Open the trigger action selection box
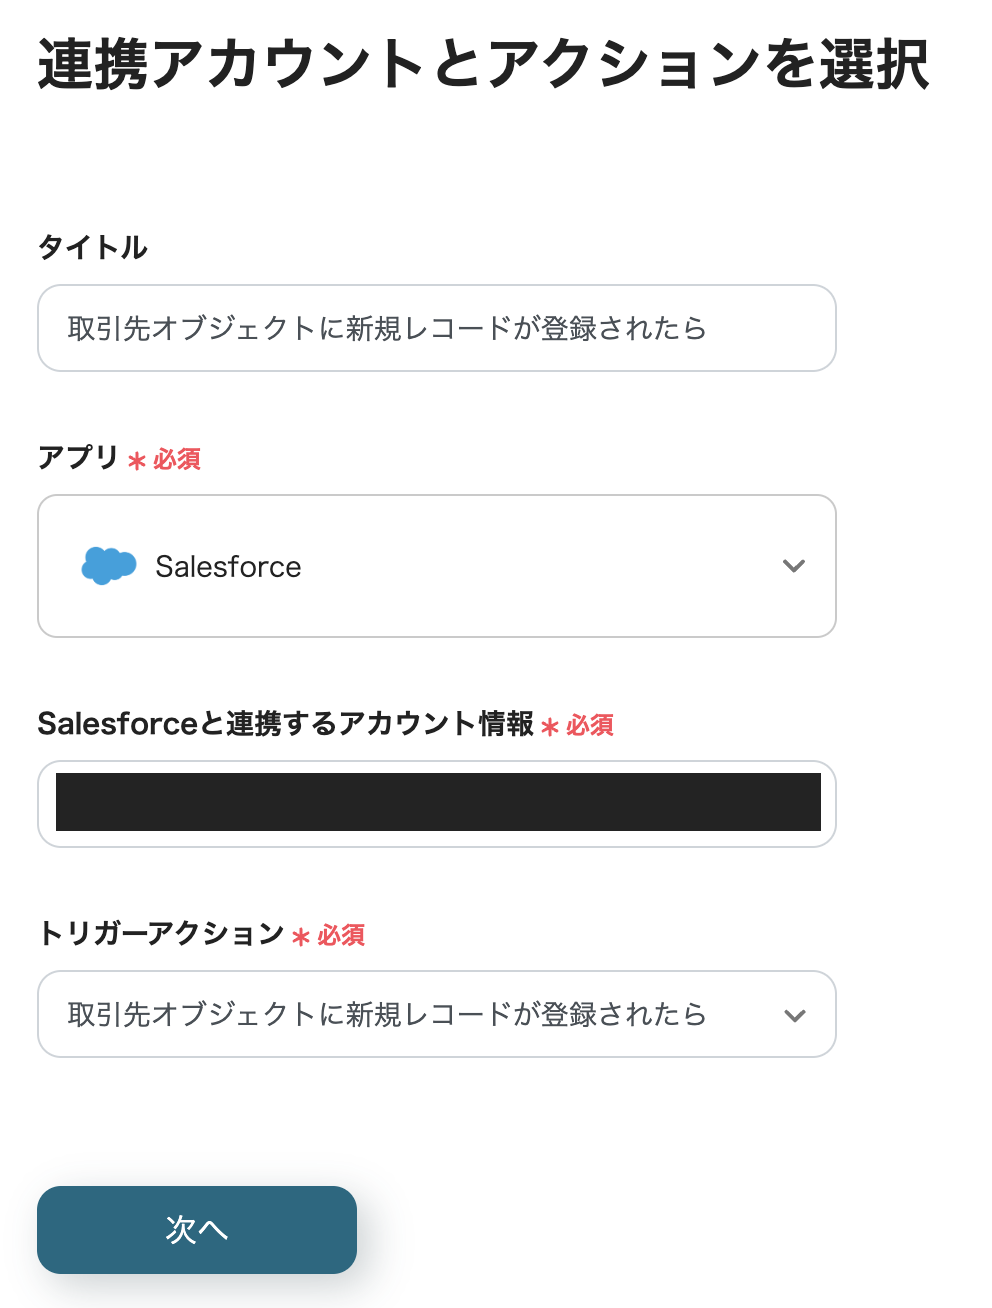The height and width of the screenshot is (1308, 992). (x=420, y=1014)
